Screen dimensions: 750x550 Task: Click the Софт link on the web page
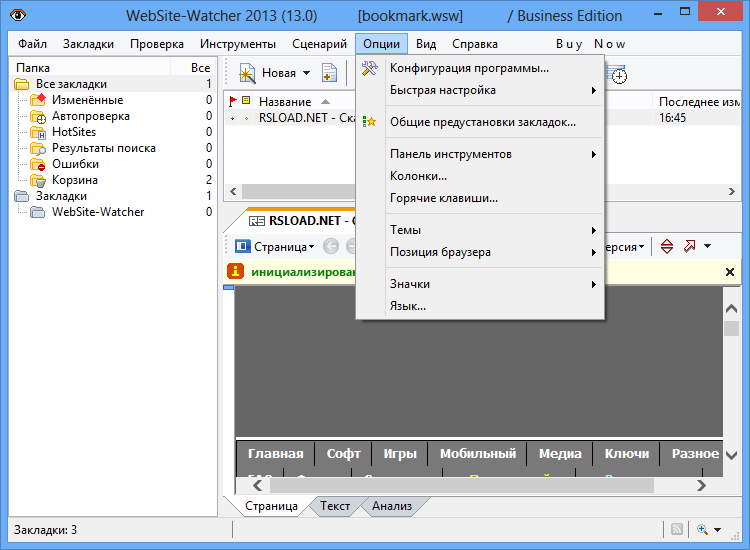343,453
